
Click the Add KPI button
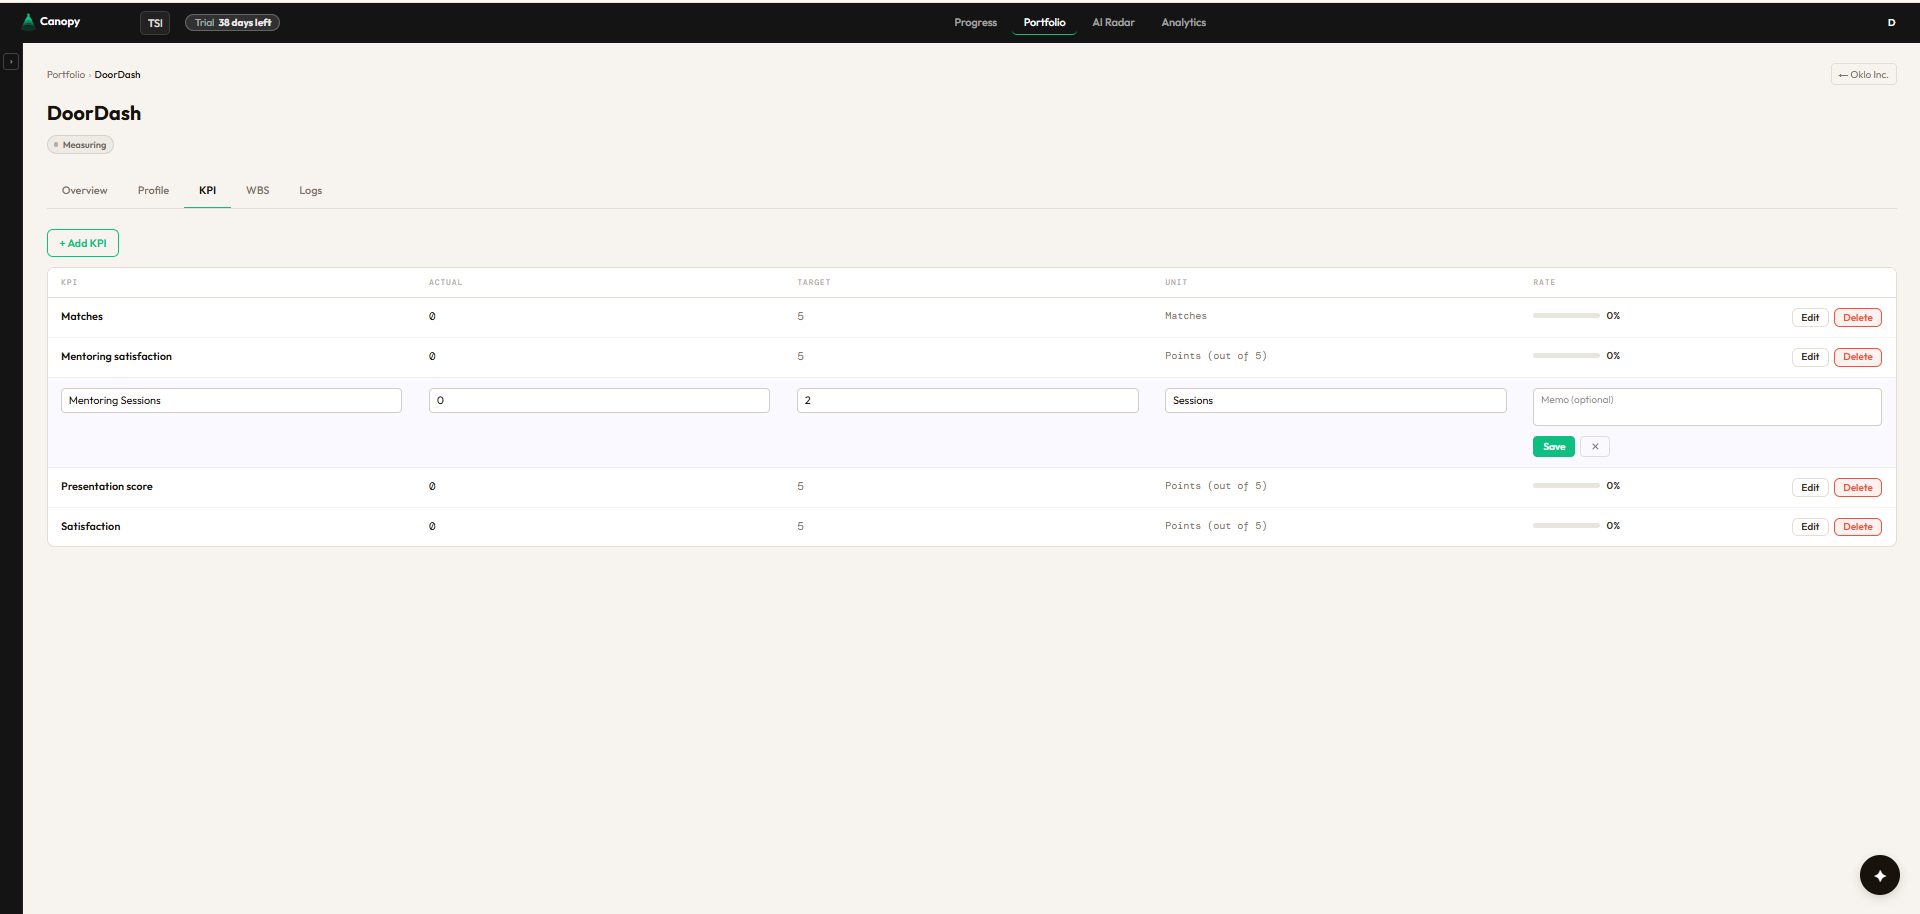coord(83,243)
